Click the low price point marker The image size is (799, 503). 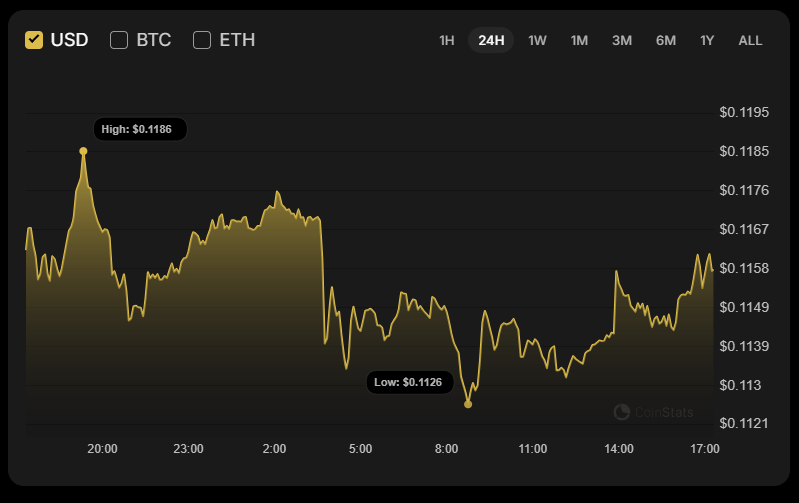tap(468, 404)
